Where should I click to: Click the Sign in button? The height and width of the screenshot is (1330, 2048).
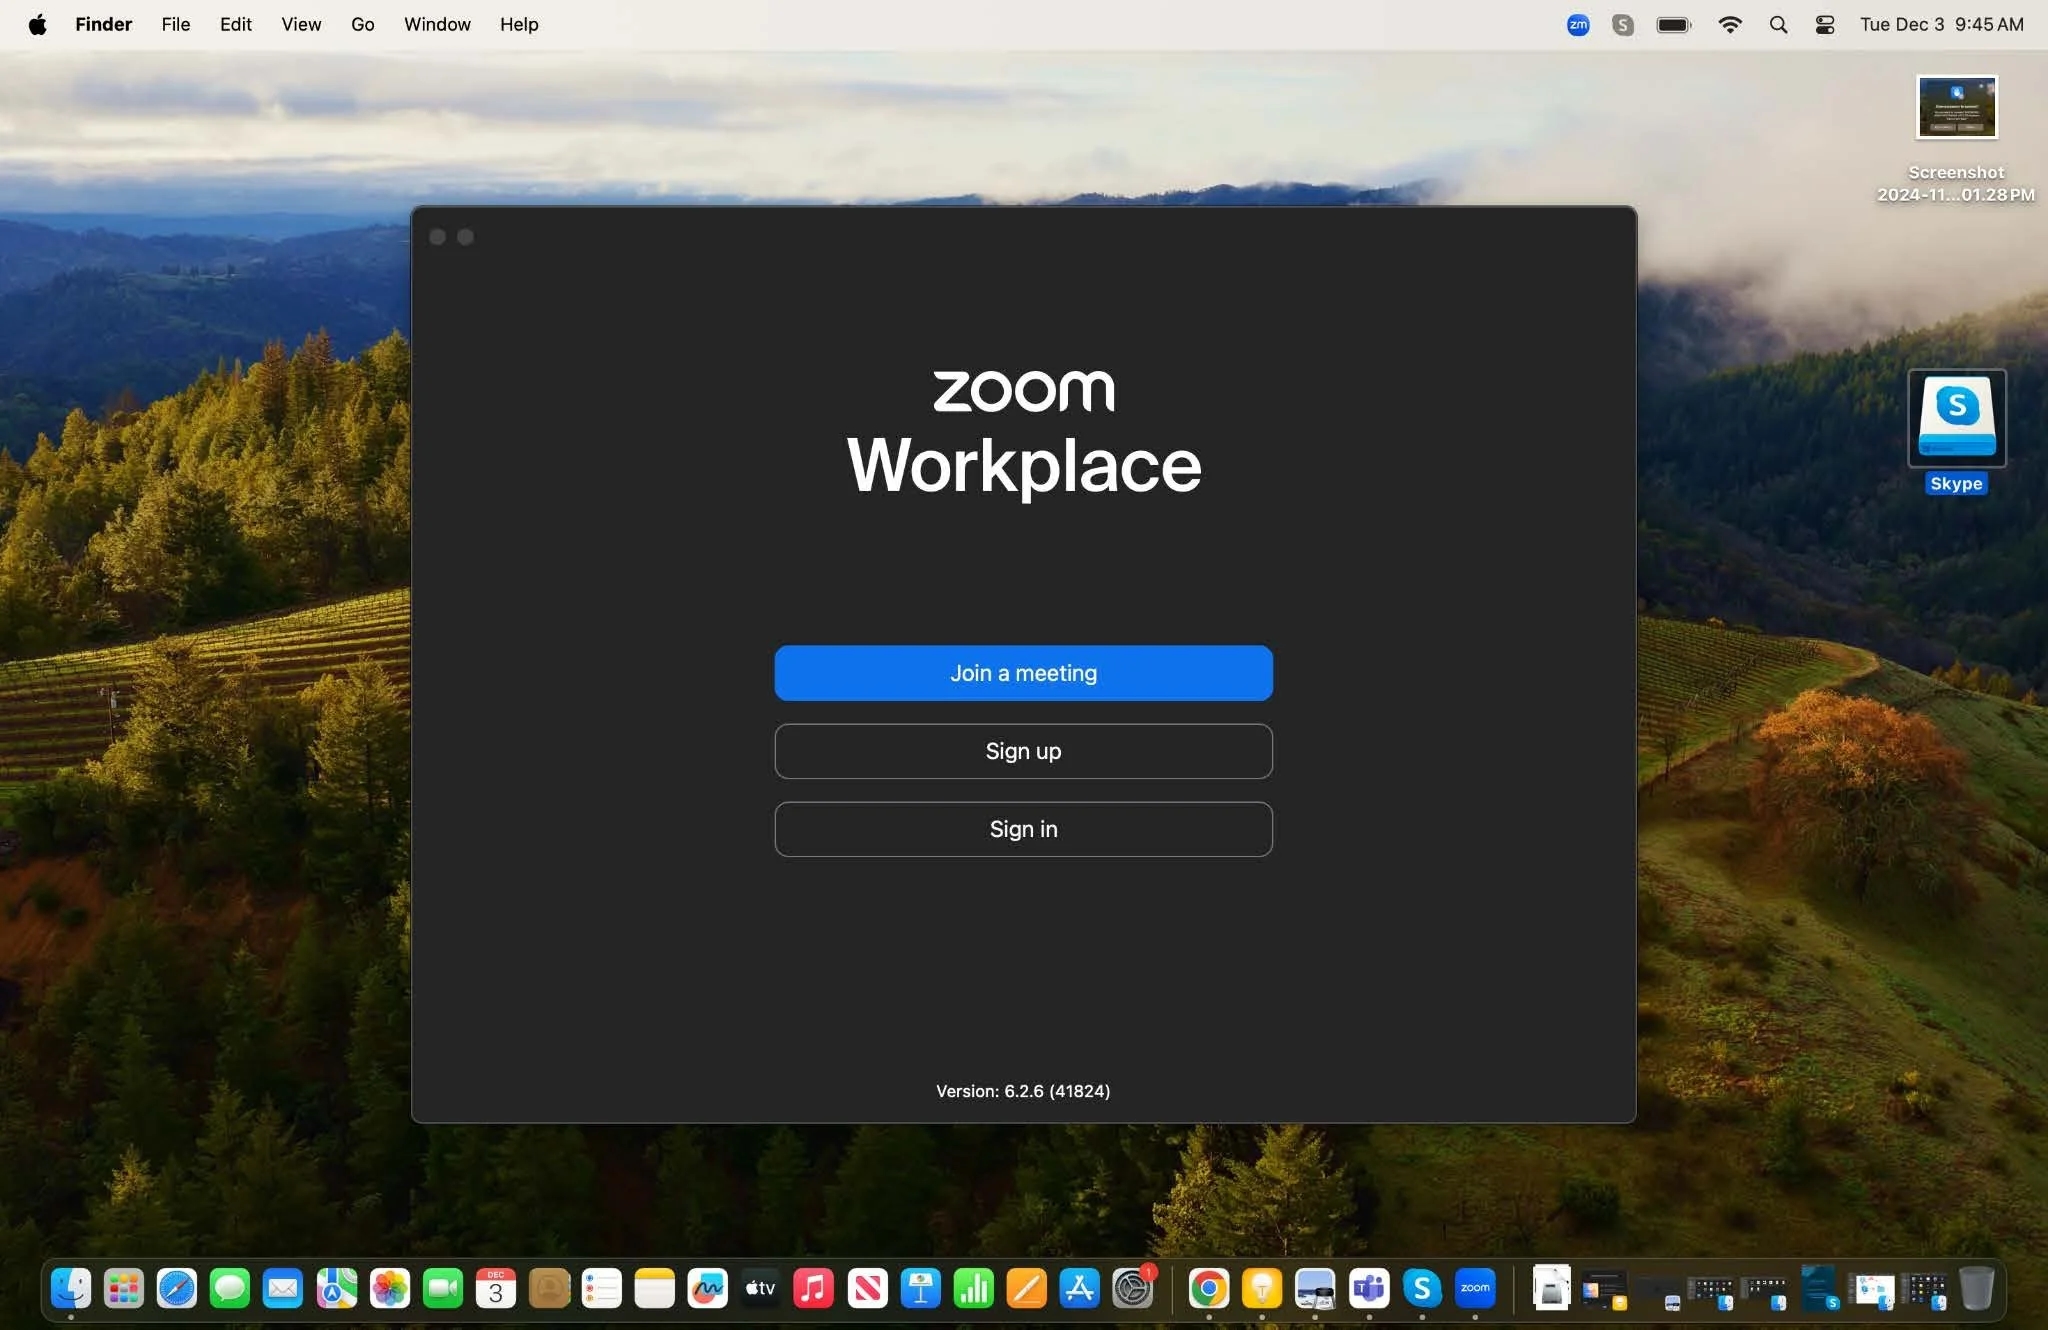click(x=1023, y=829)
